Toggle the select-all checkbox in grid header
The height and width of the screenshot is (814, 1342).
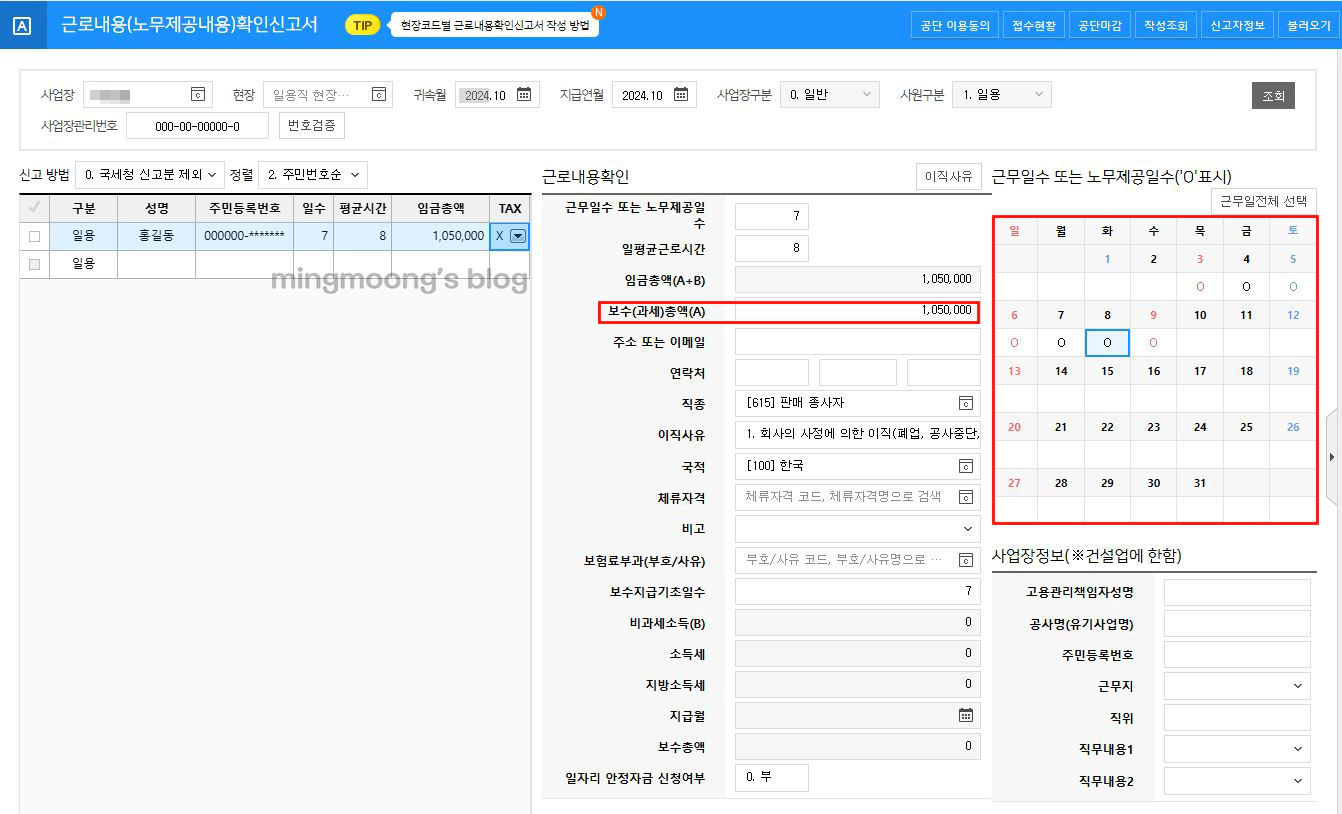35,208
